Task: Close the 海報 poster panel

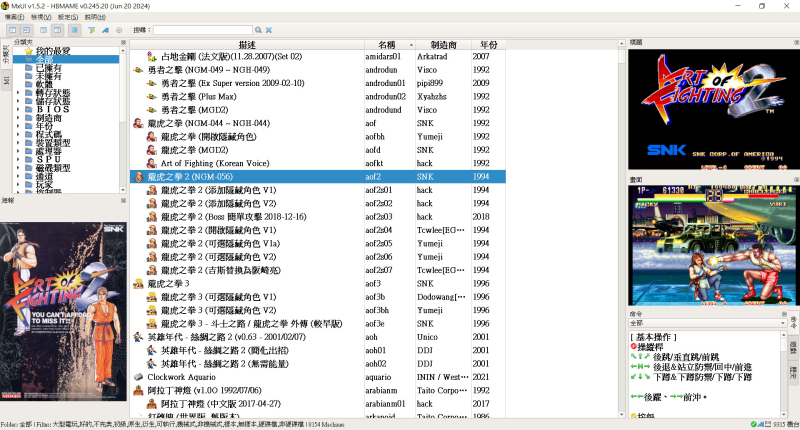Action: point(123,201)
